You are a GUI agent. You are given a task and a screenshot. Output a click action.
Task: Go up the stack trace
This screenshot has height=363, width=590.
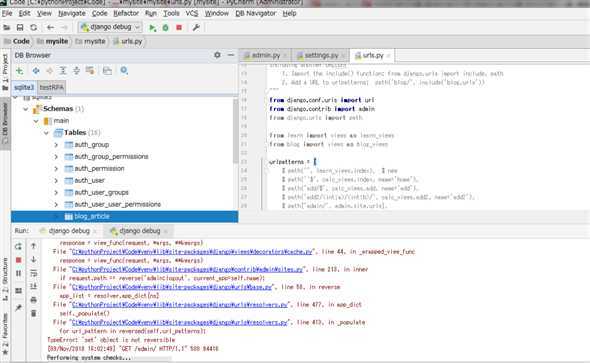pos(33,246)
